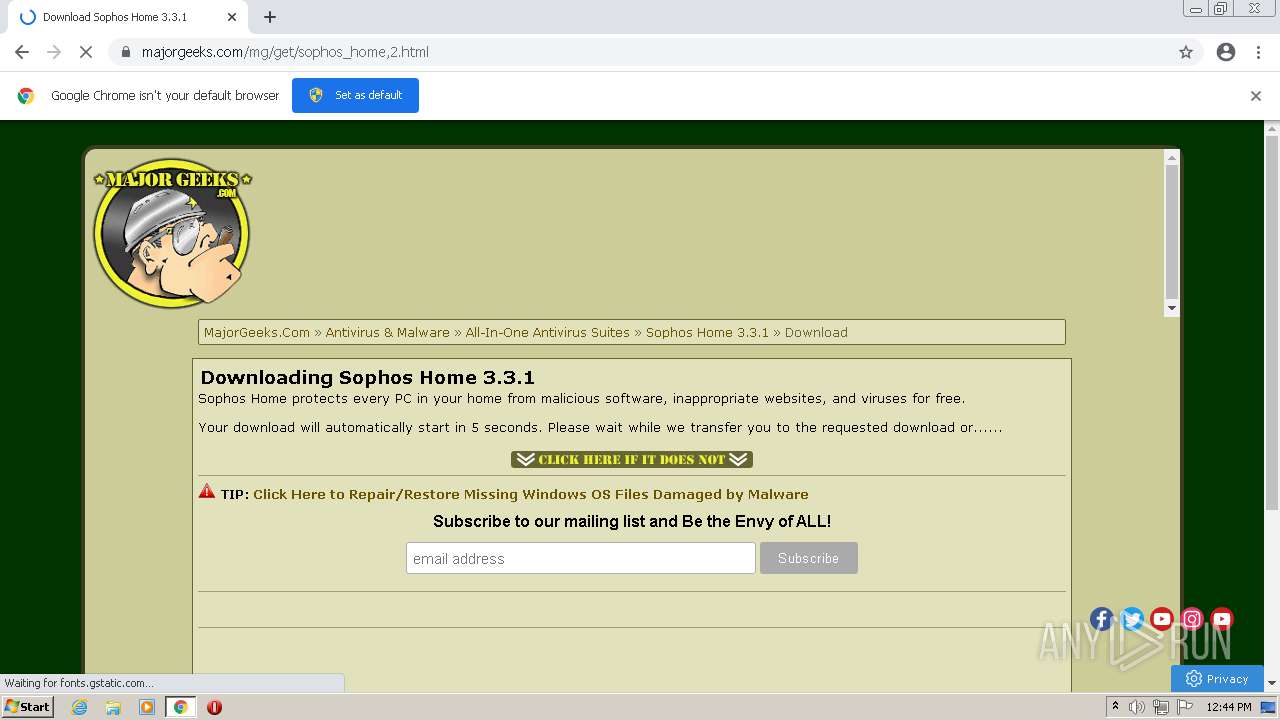The width and height of the screenshot is (1280, 720).
Task: Click the red warning TIP icon
Action: coord(207,491)
